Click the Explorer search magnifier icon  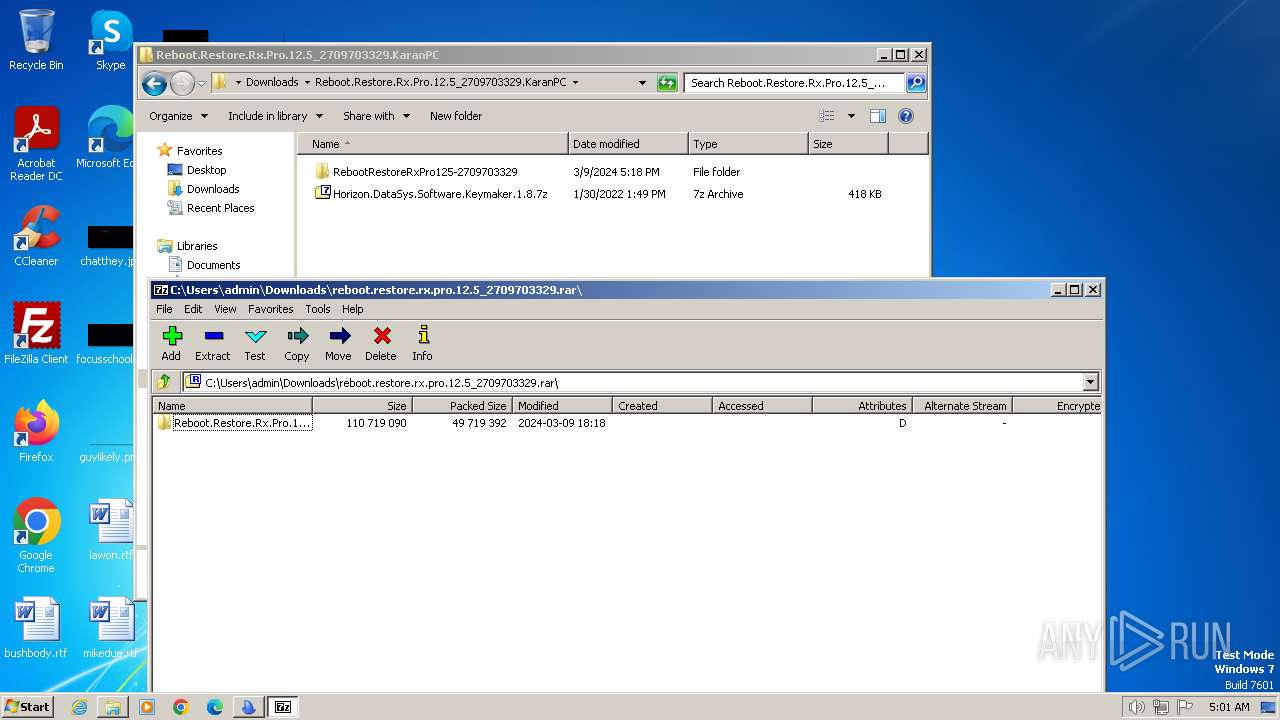[x=915, y=83]
